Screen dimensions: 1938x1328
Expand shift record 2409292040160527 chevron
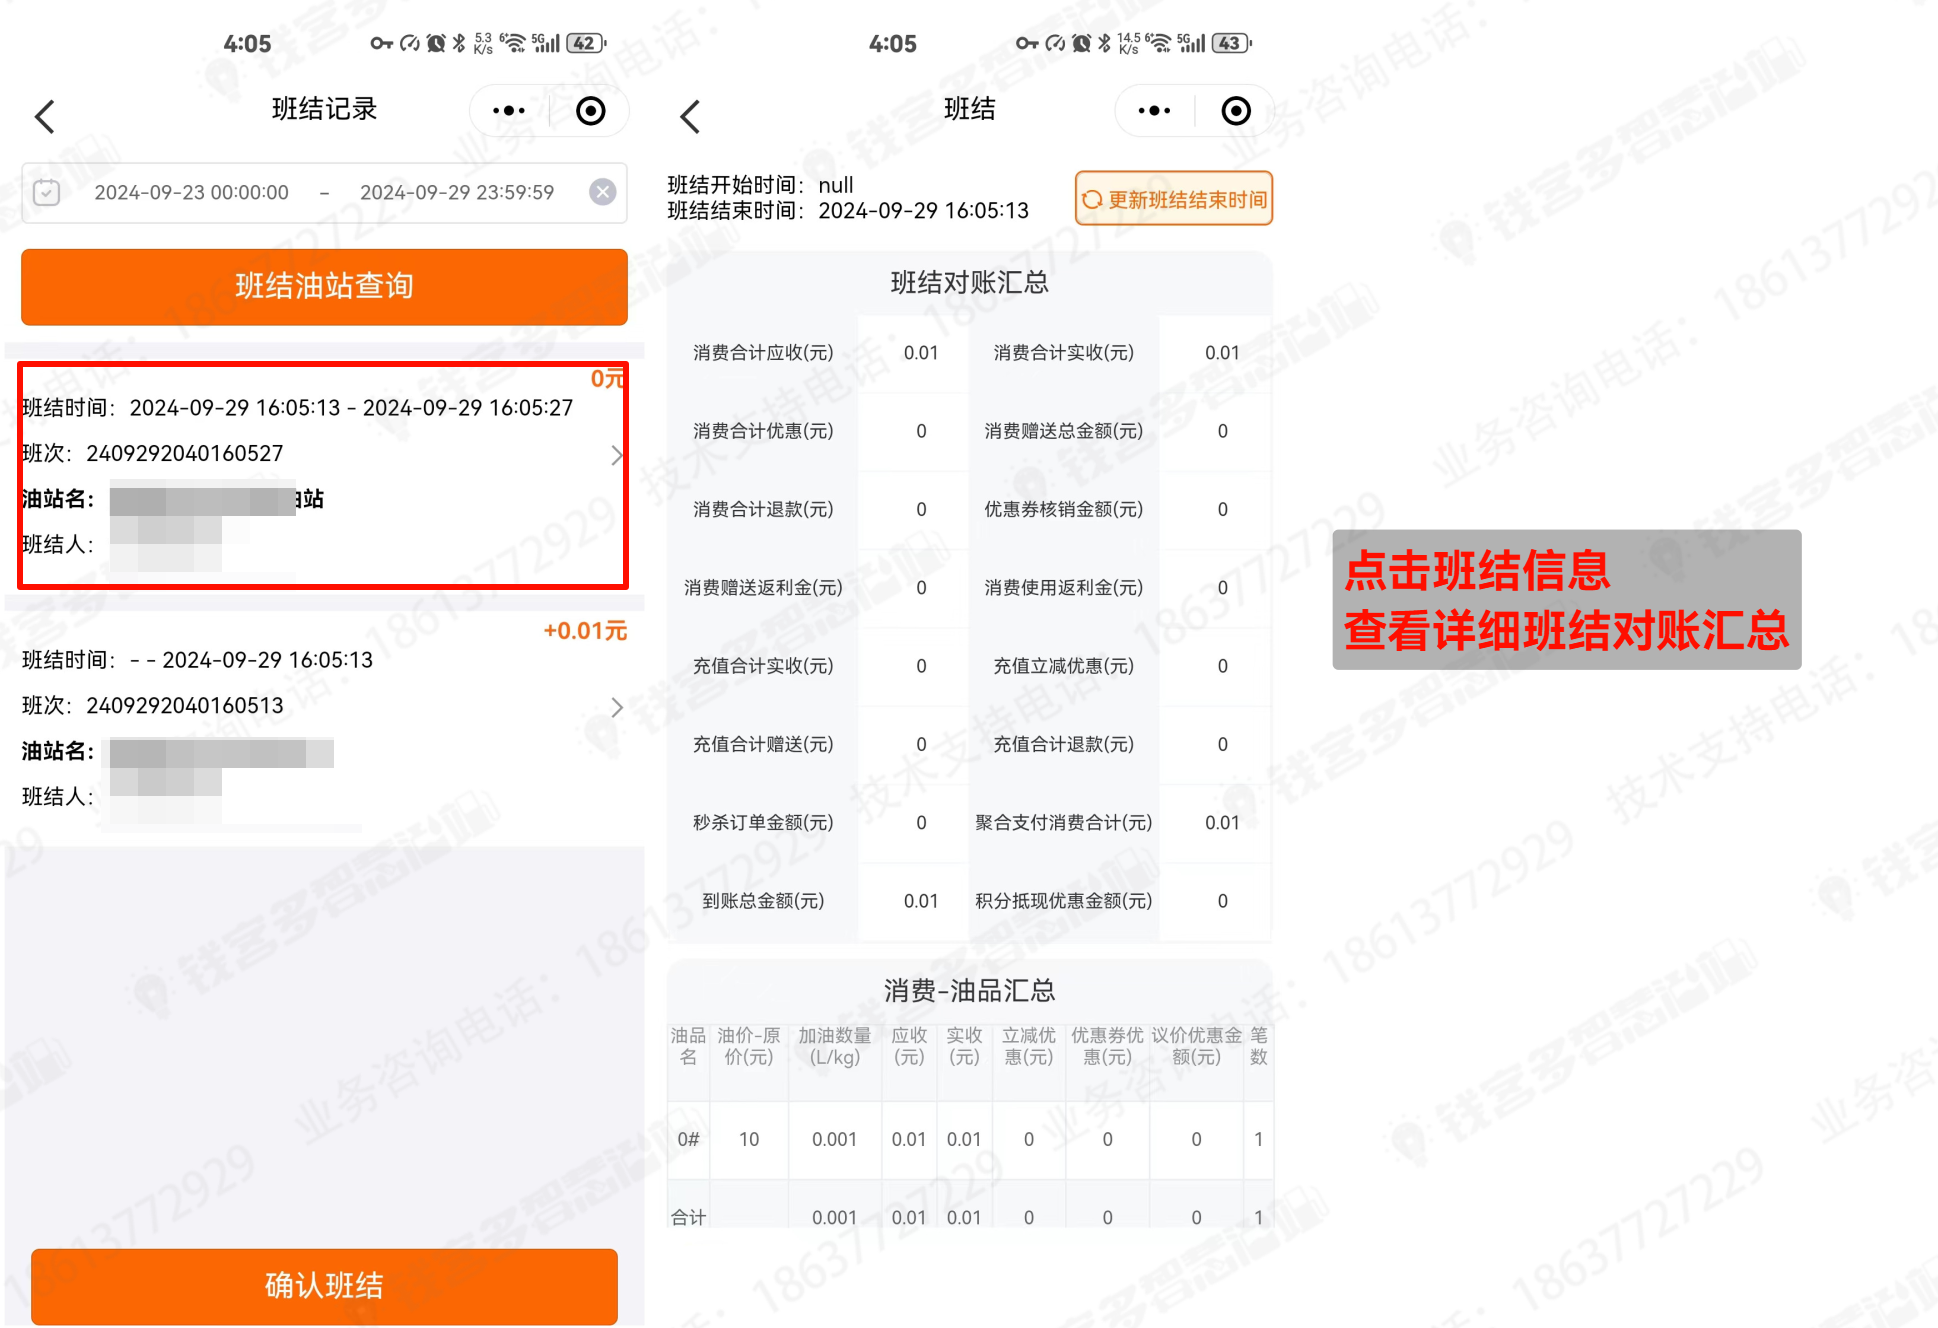coord(616,455)
